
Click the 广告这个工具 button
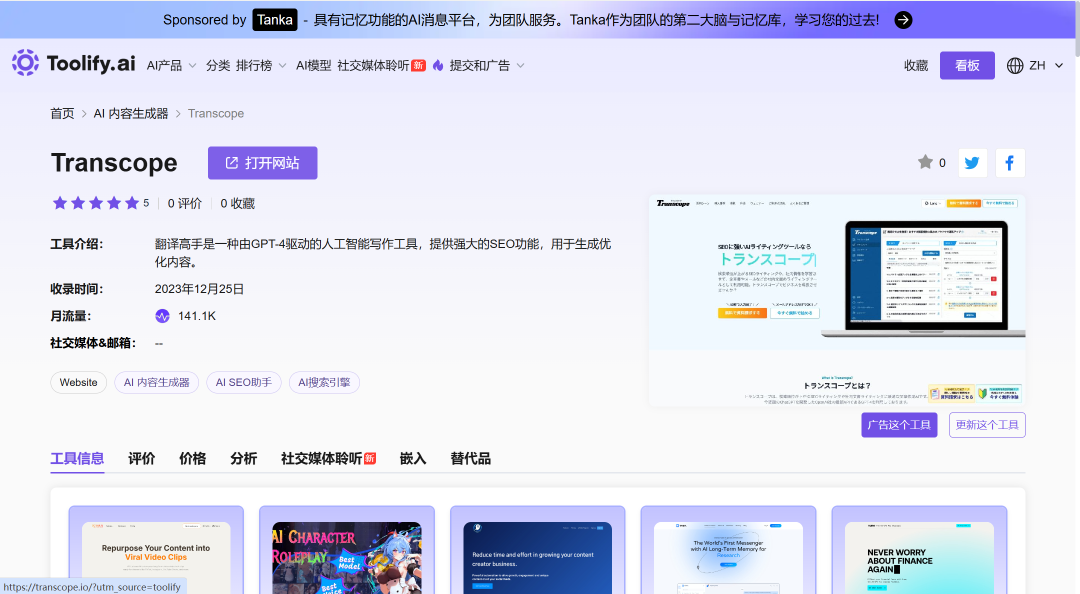coord(899,424)
